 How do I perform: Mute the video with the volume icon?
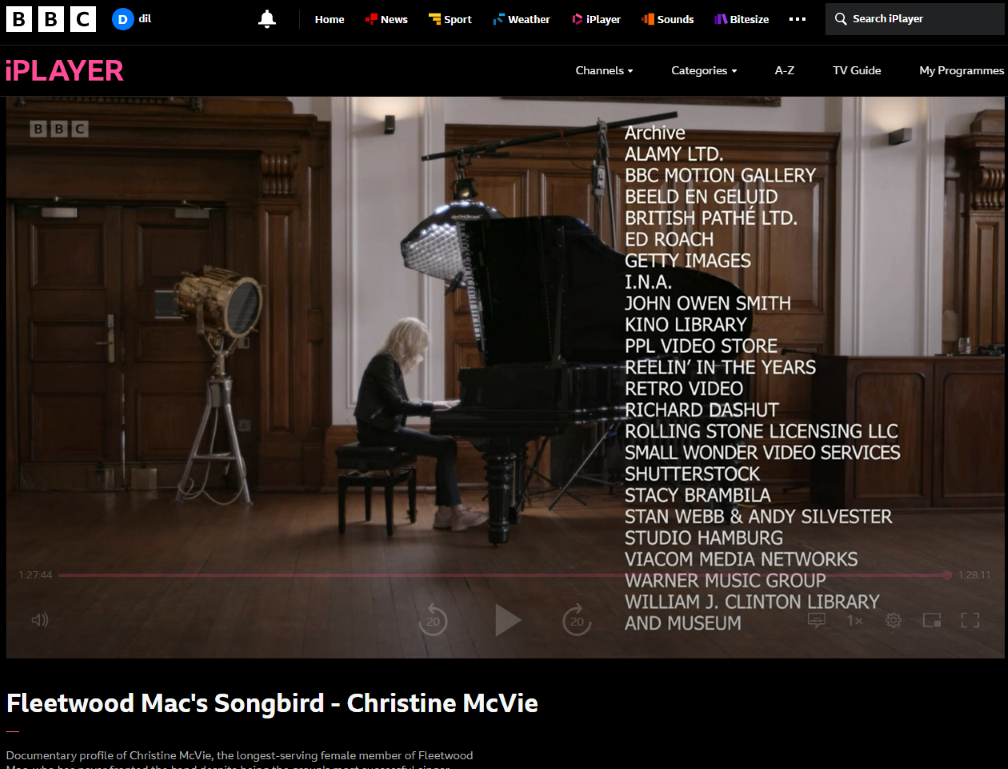[40, 620]
